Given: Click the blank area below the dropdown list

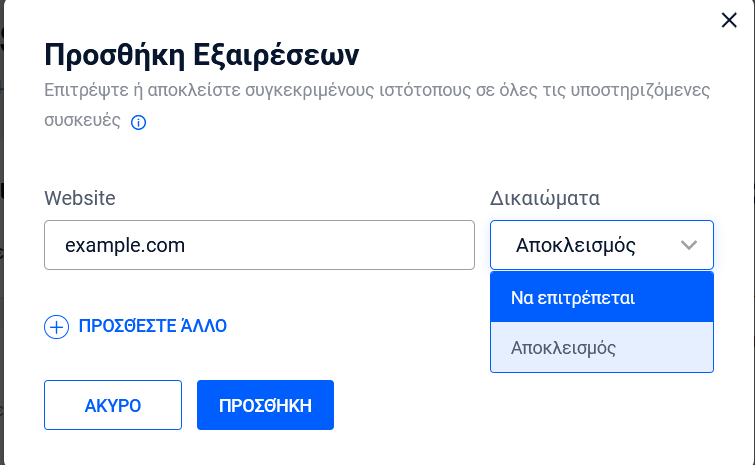Looking at the screenshot, I should (x=602, y=414).
